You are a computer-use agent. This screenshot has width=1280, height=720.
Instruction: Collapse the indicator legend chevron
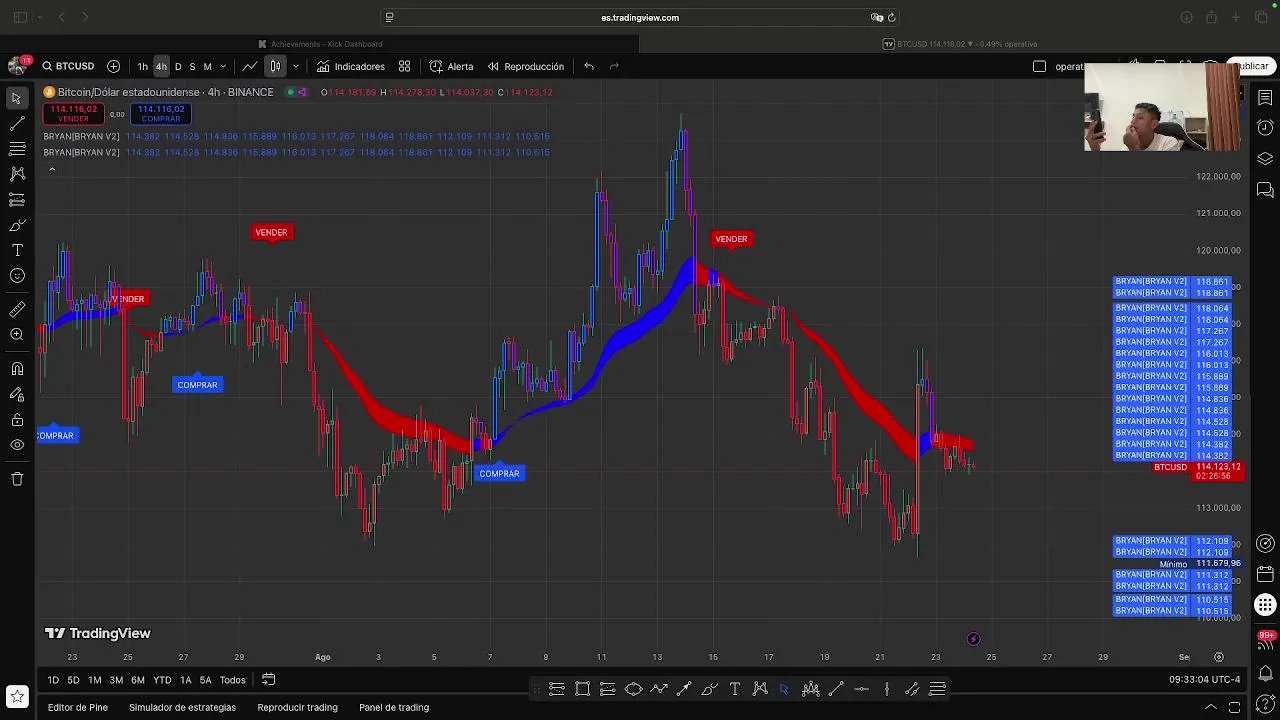52,169
